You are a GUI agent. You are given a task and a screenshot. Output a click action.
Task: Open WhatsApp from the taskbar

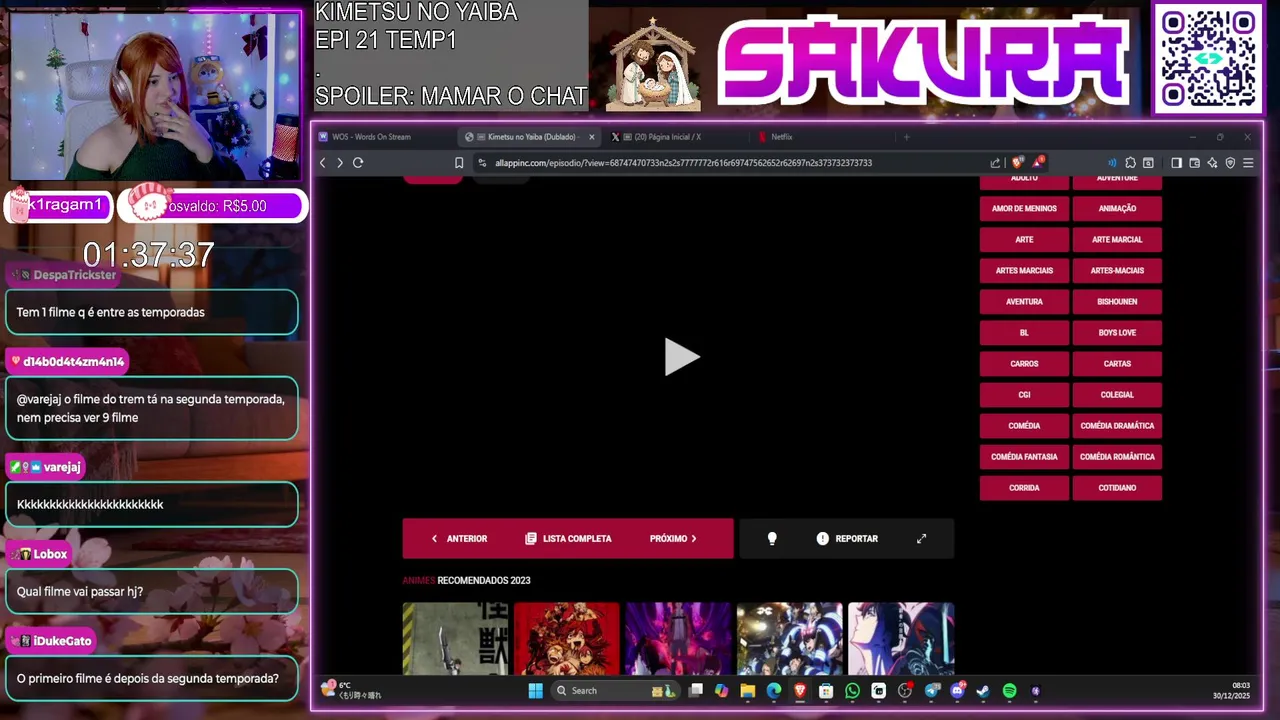(x=852, y=691)
